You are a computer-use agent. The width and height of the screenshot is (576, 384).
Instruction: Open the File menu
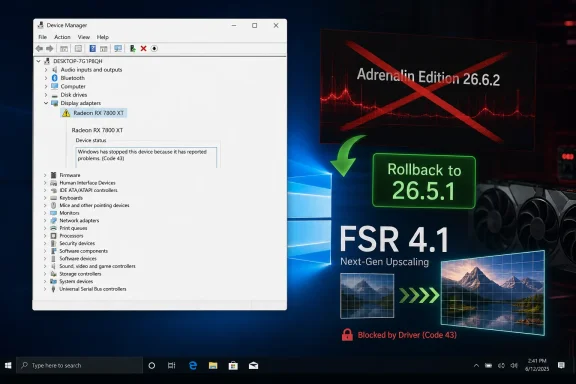coord(43,37)
